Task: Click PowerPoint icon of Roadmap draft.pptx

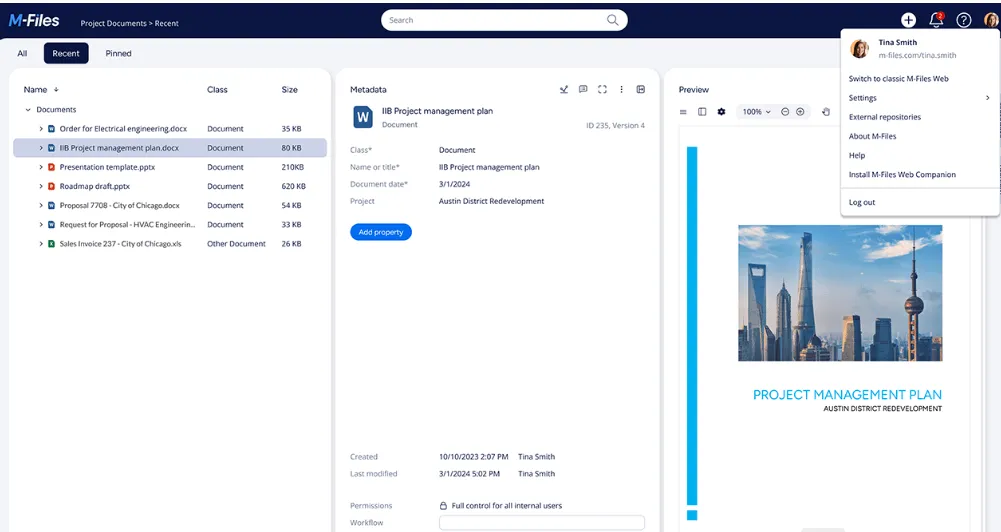Action: (51, 186)
